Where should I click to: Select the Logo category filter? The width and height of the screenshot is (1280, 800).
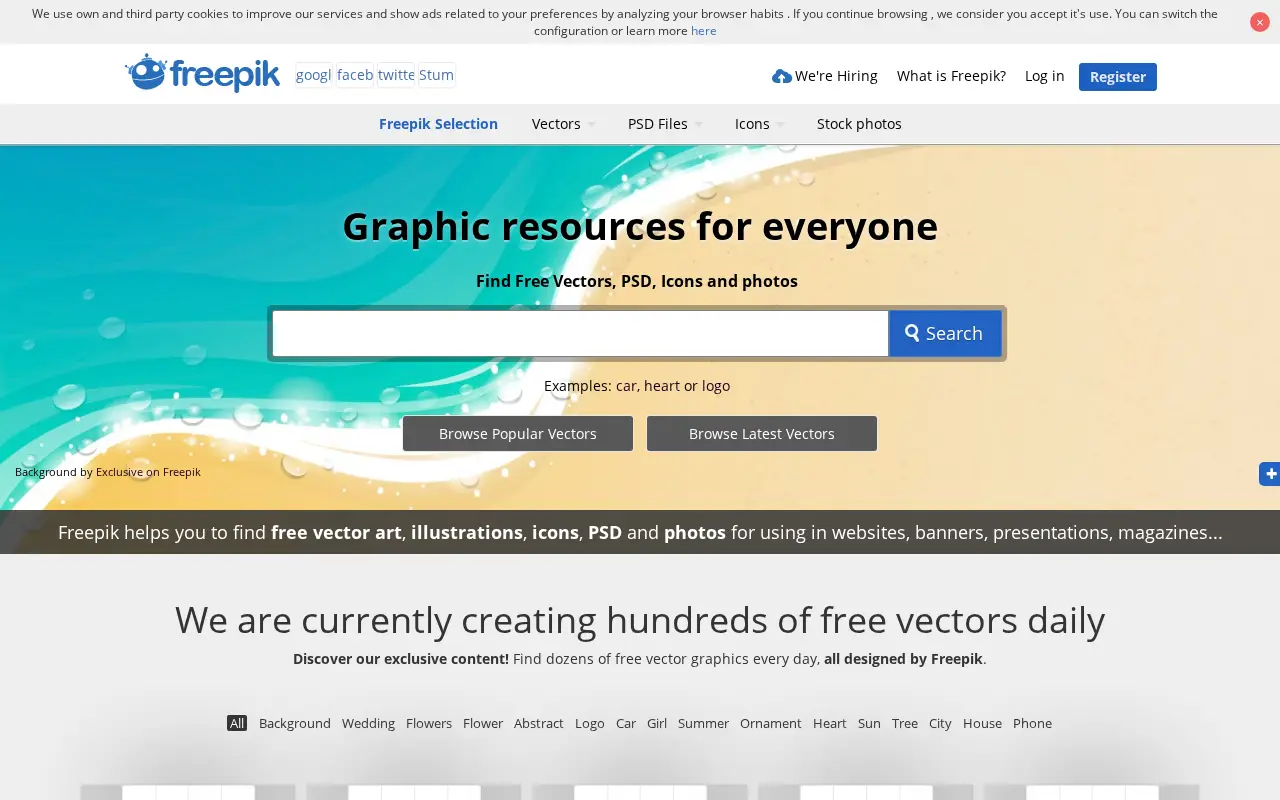(590, 723)
